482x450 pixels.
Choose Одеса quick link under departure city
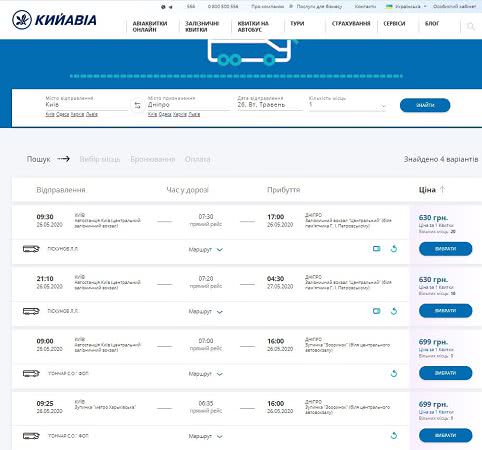62,114
